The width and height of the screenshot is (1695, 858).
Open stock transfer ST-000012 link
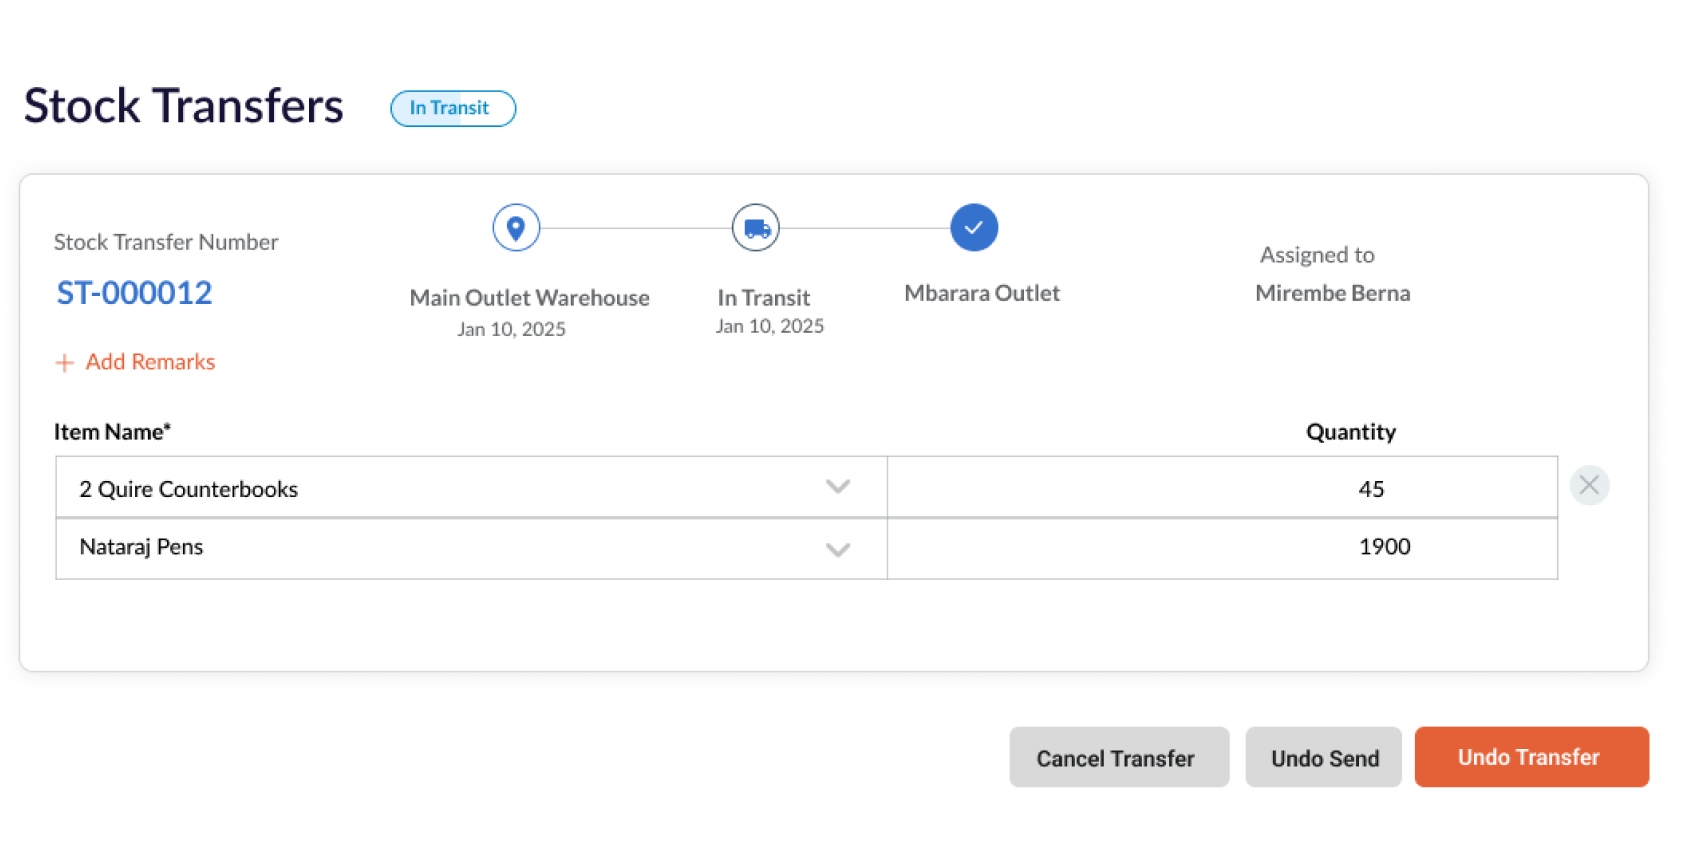[134, 293]
